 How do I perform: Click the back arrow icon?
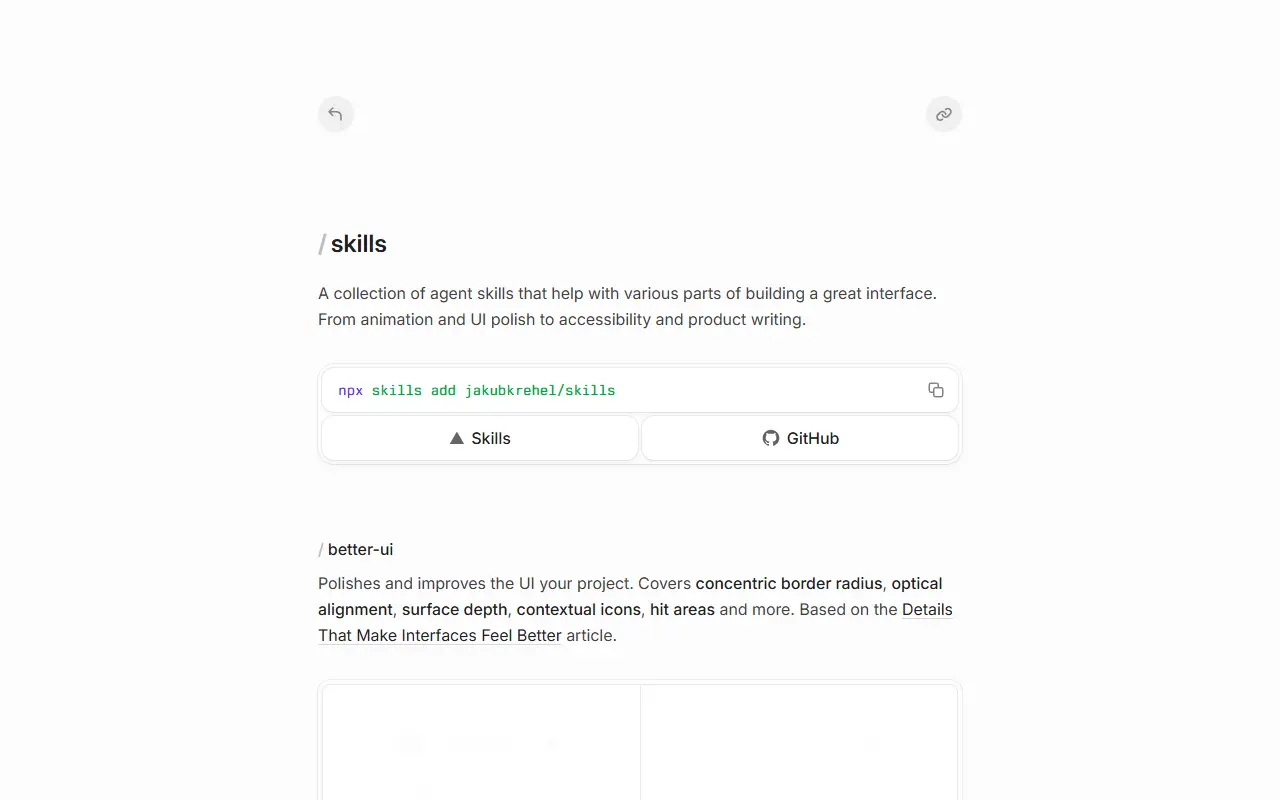coord(336,114)
